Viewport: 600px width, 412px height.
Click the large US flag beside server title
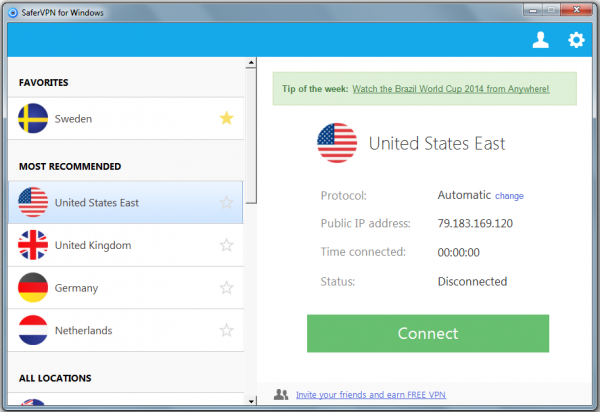pyautogui.click(x=337, y=143)
